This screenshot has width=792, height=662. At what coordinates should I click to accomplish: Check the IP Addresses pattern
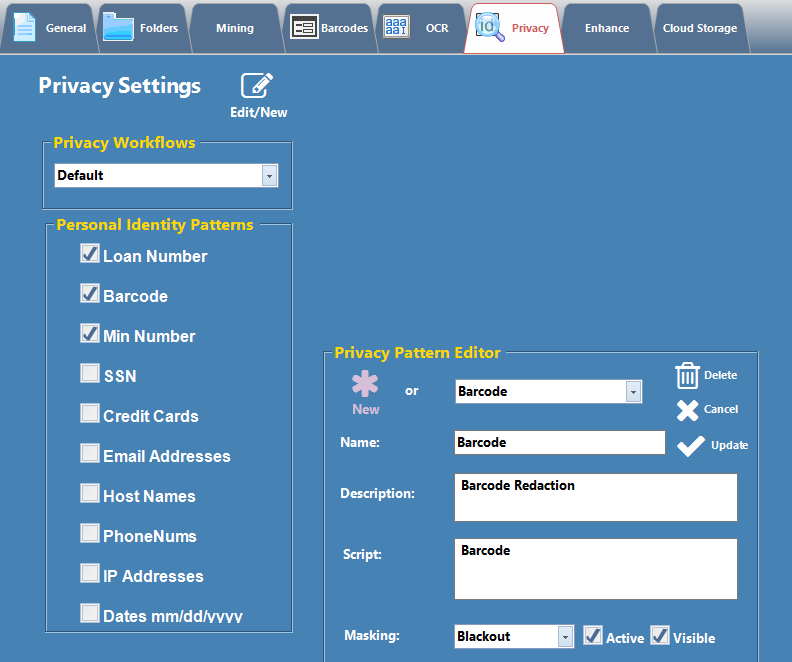[90, 573]
